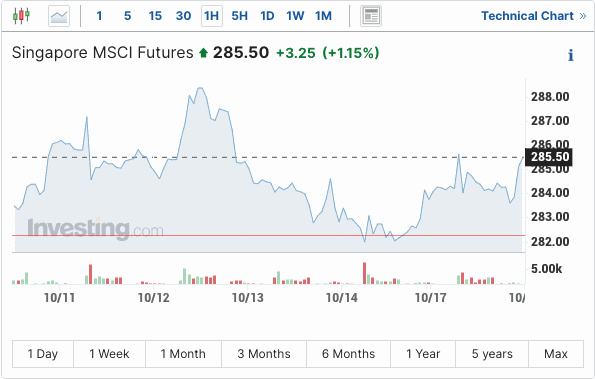Open the Technical Chart link
Viewport: 595px width, 379px height.
[534, 16]
